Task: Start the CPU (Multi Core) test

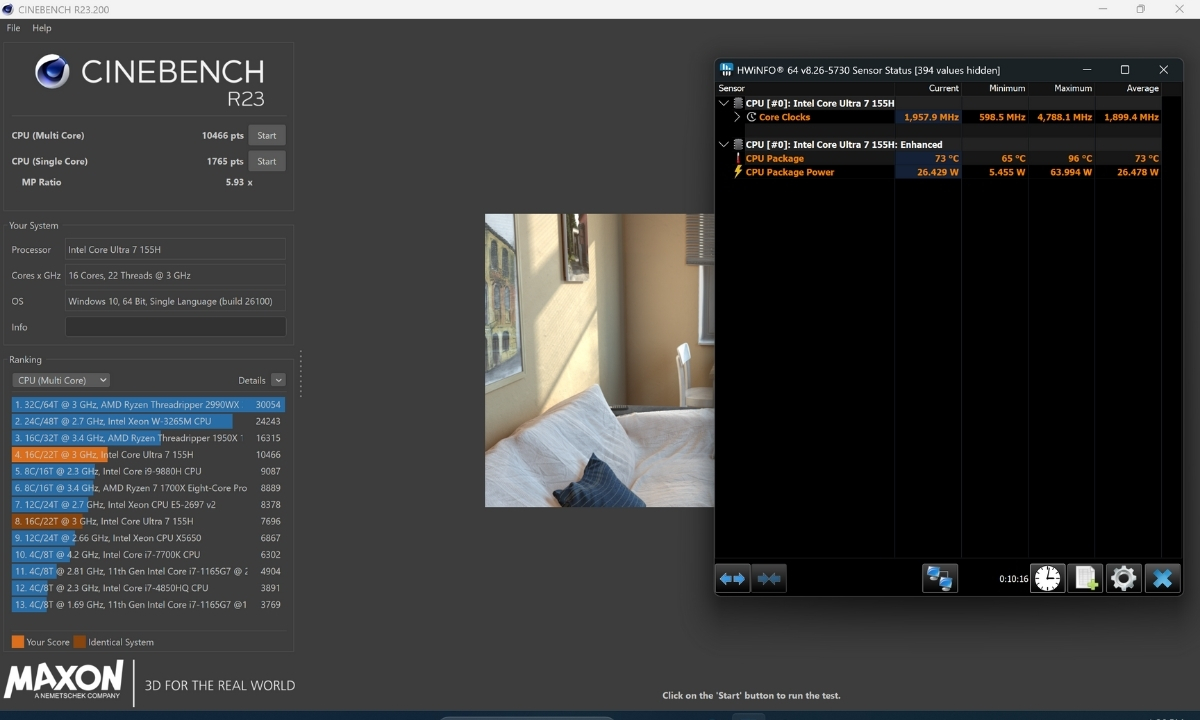Action: pos(267,135)
